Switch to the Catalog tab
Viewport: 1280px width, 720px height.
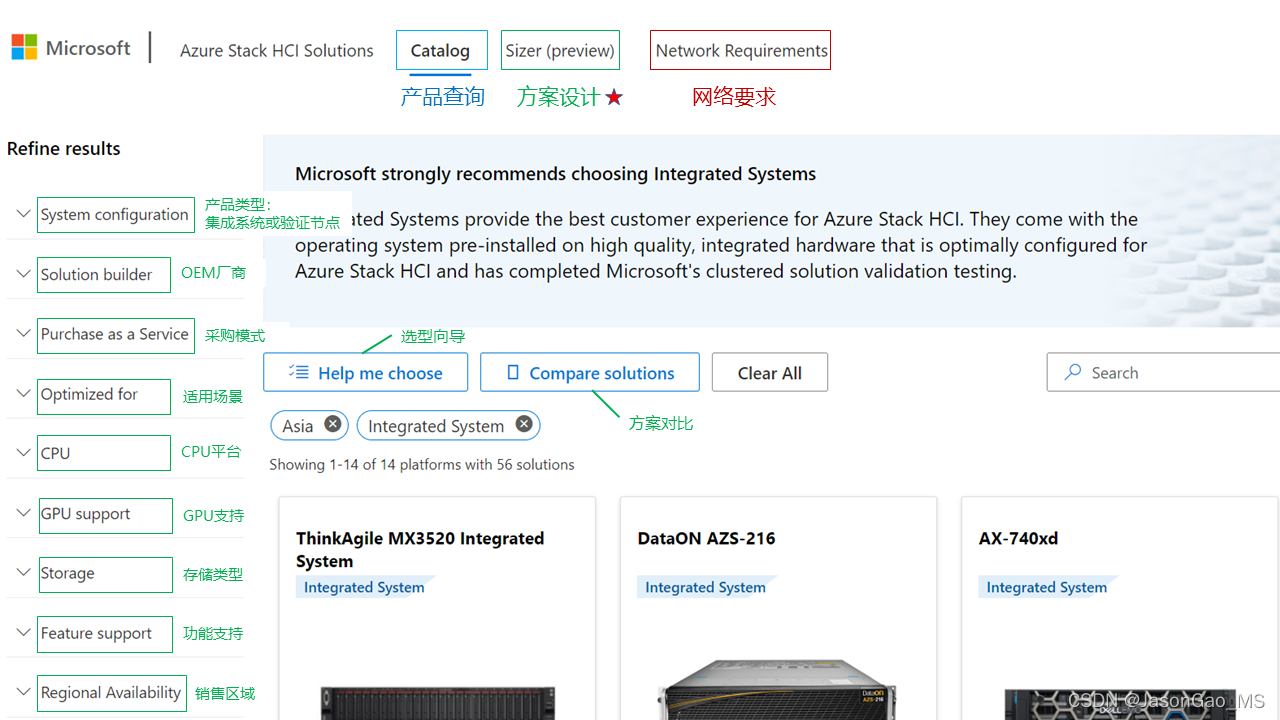point(441,50)
